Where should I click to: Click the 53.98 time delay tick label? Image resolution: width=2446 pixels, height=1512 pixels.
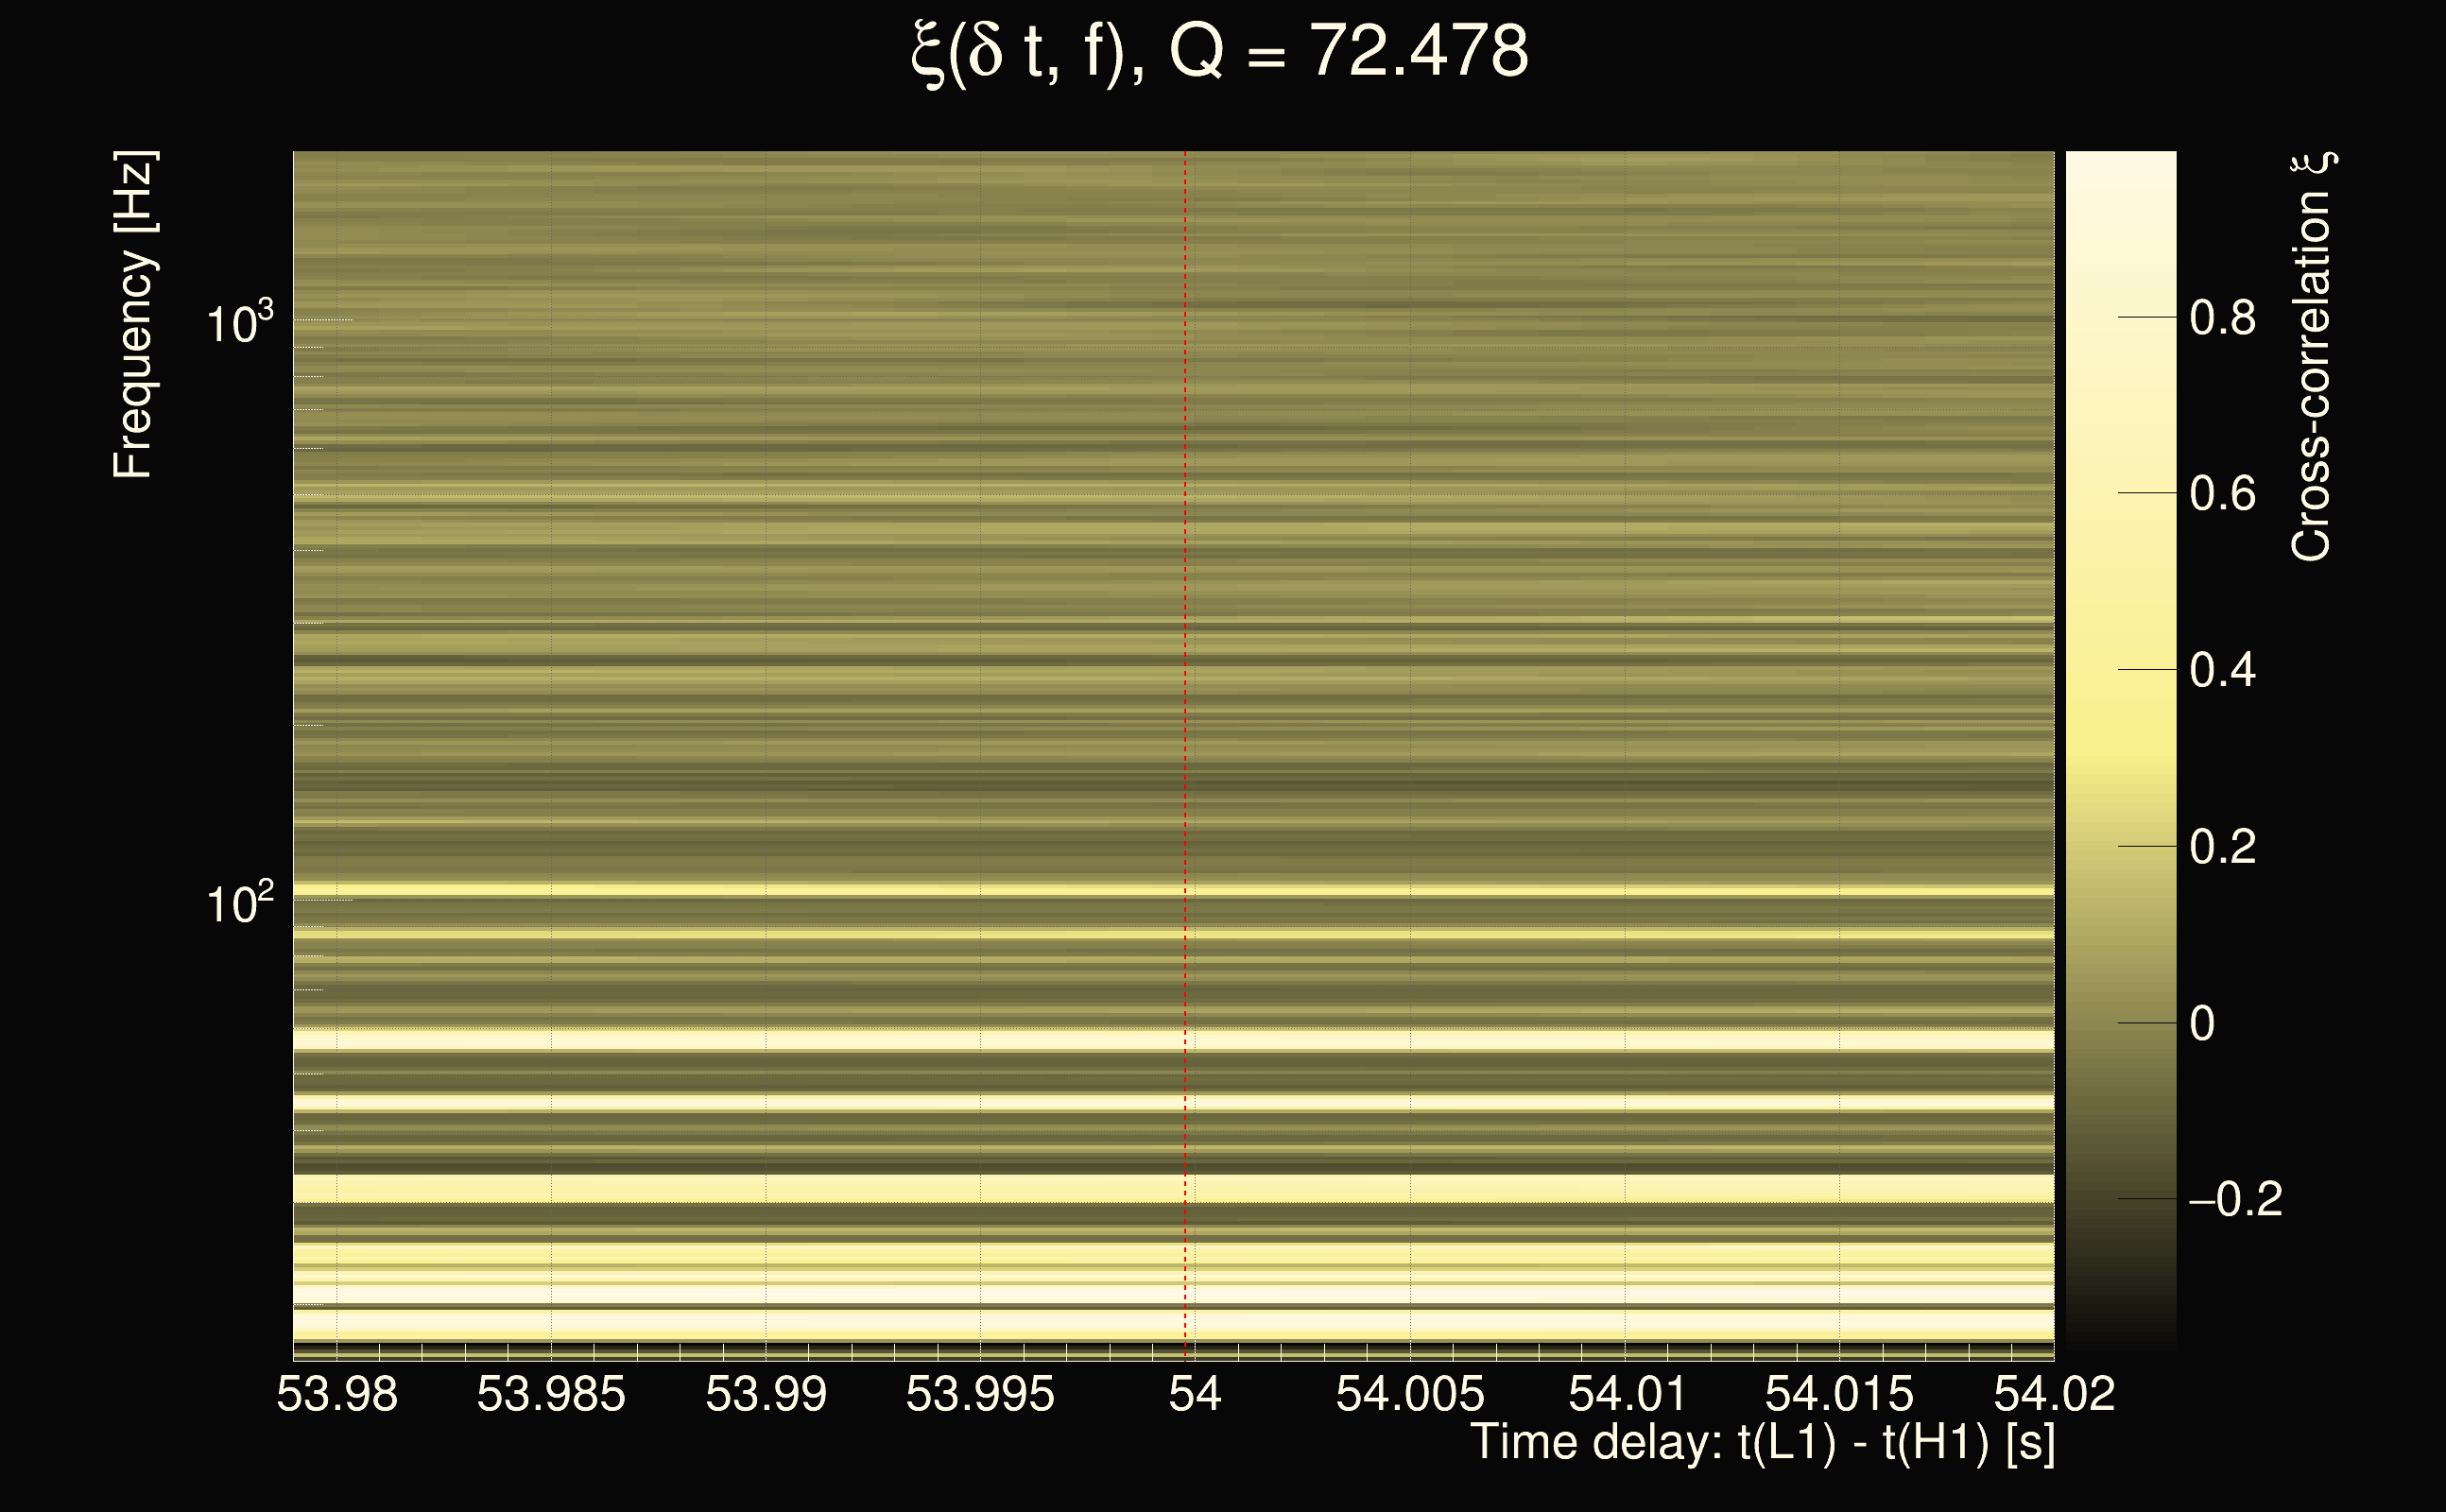click(x=337, y=1394)
